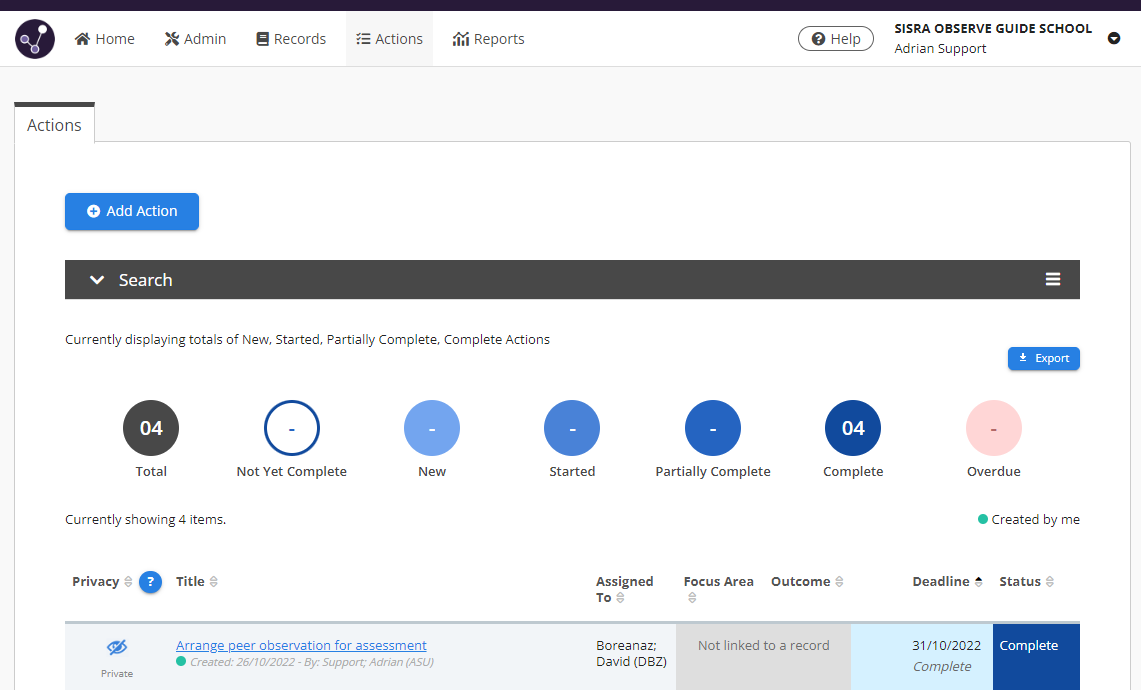Viewport: 1141px width, 690px height.
Task: Click the Not Yet Complete counter
Action: [x=291, y=427]
